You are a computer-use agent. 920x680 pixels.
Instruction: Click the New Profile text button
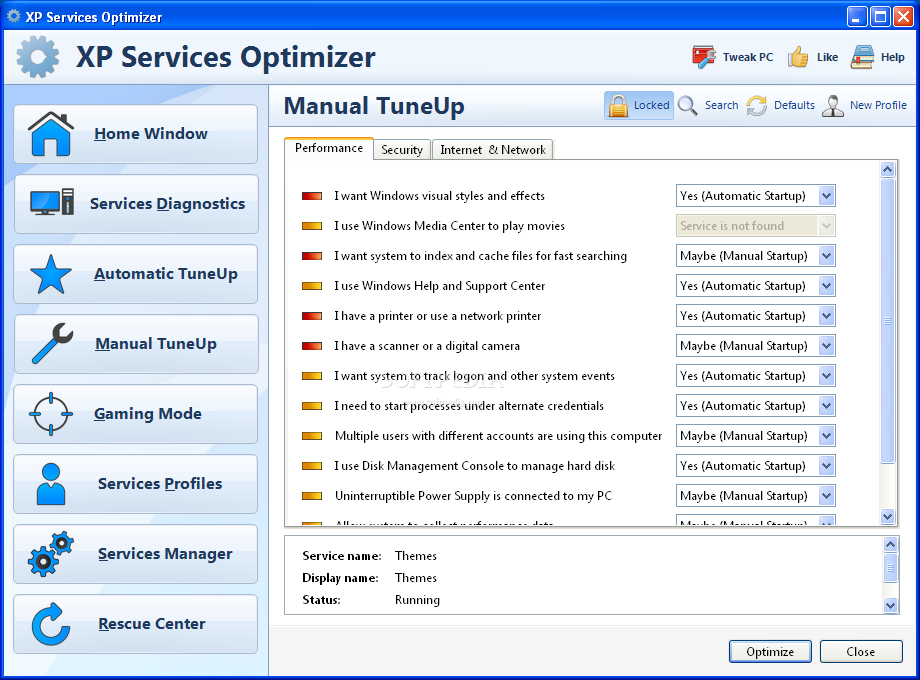point(878,105)
